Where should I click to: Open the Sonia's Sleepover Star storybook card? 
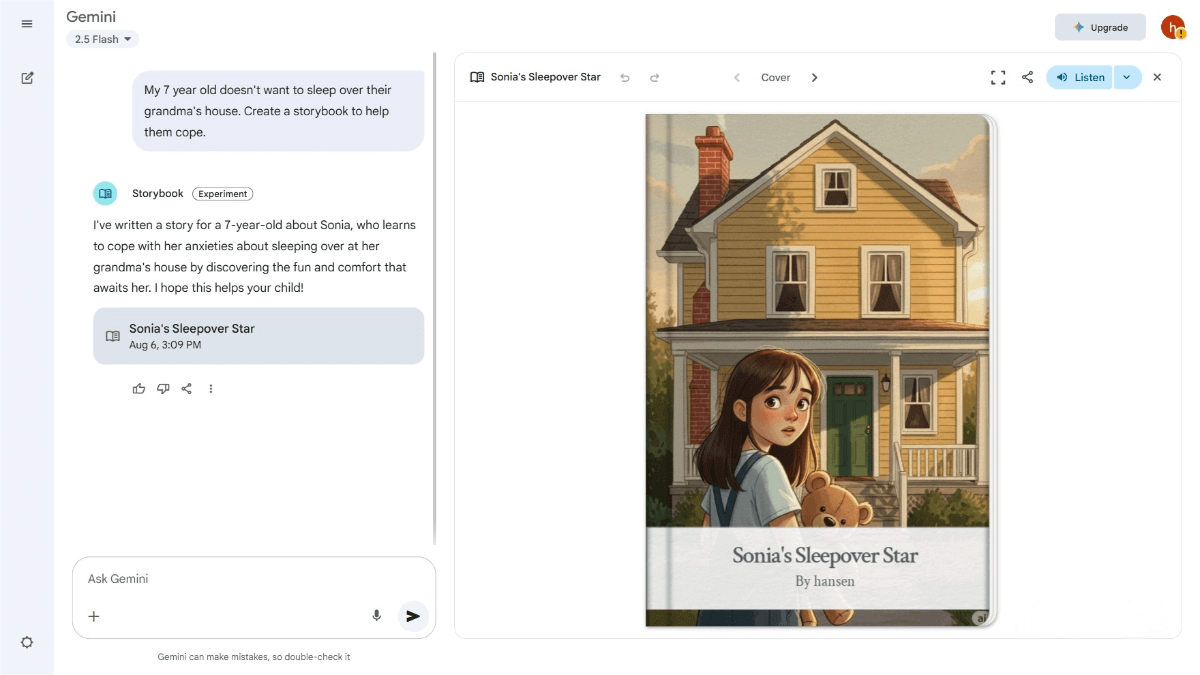(x=258, y=336)
